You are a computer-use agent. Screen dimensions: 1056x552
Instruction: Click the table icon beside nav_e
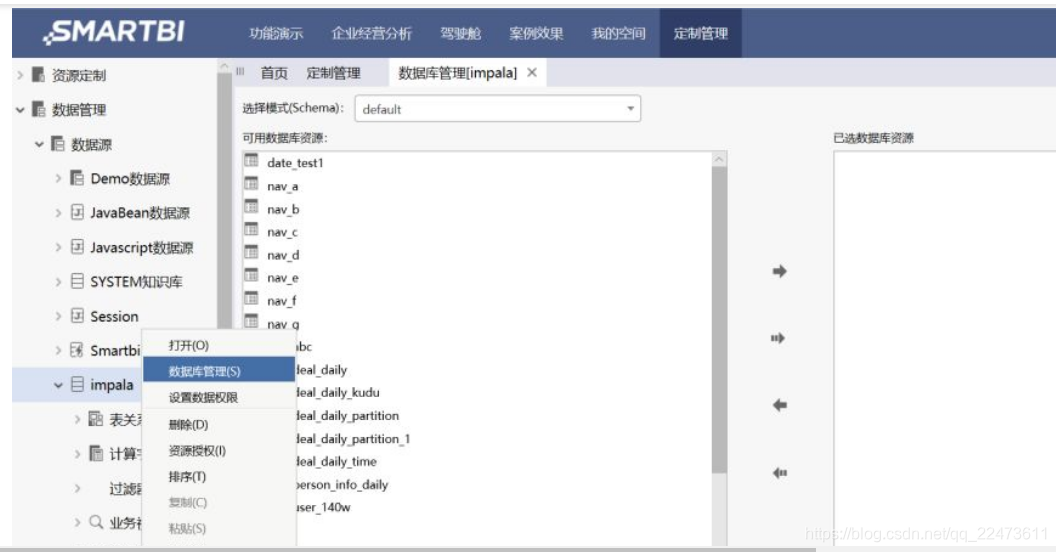tap(251, 275)
